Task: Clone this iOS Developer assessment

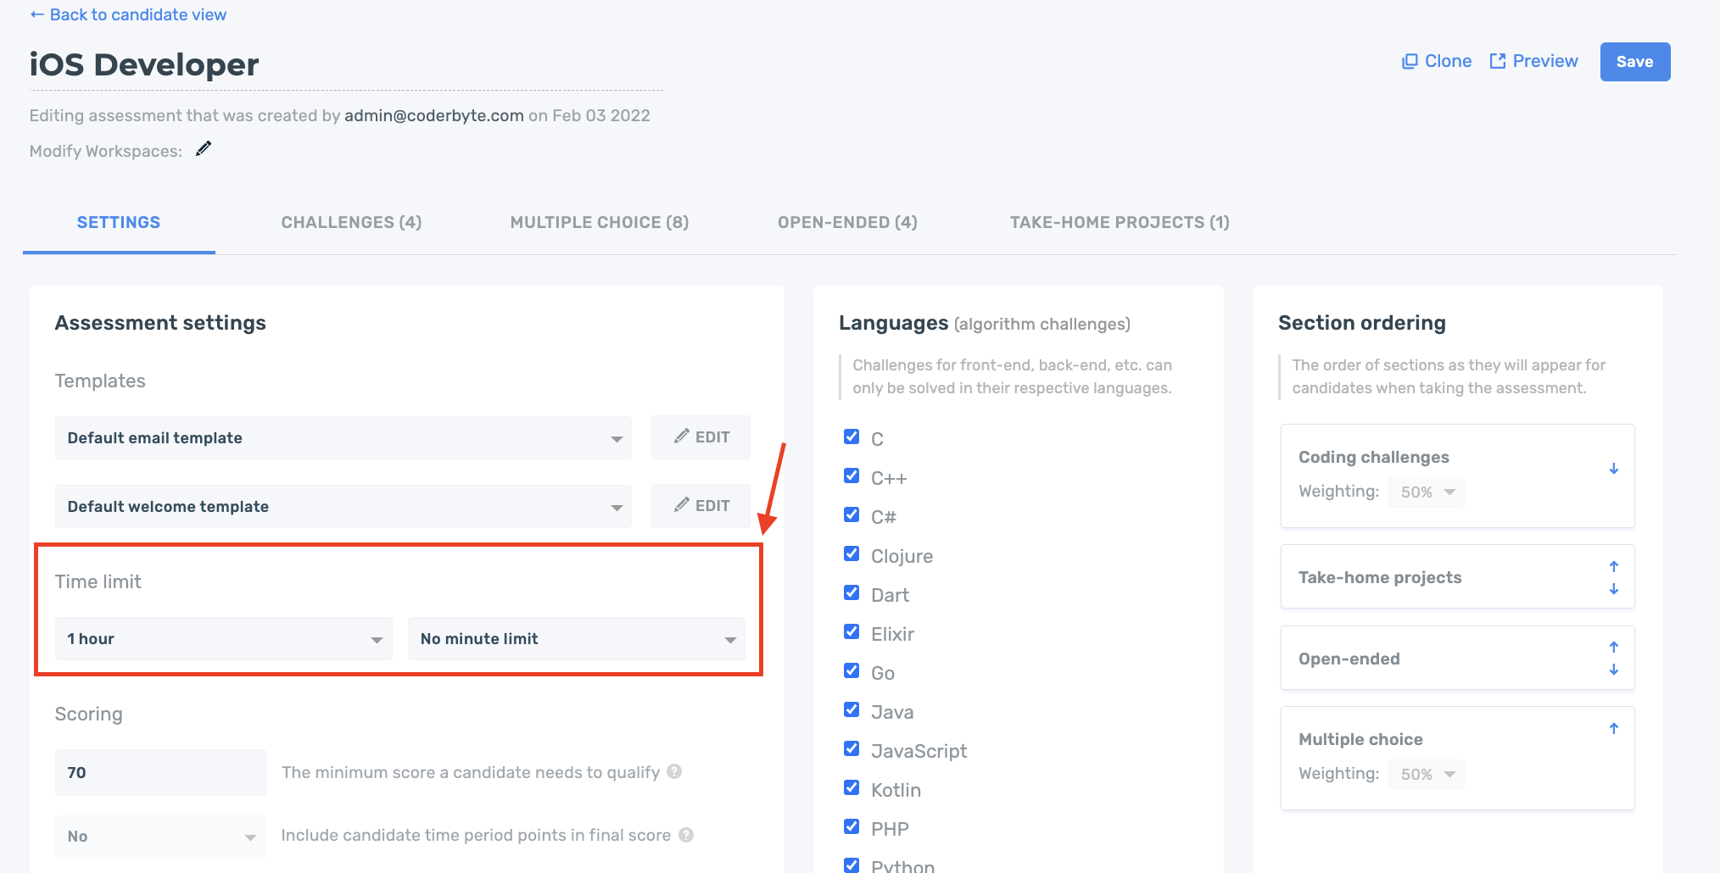Action: point(1436,61)
